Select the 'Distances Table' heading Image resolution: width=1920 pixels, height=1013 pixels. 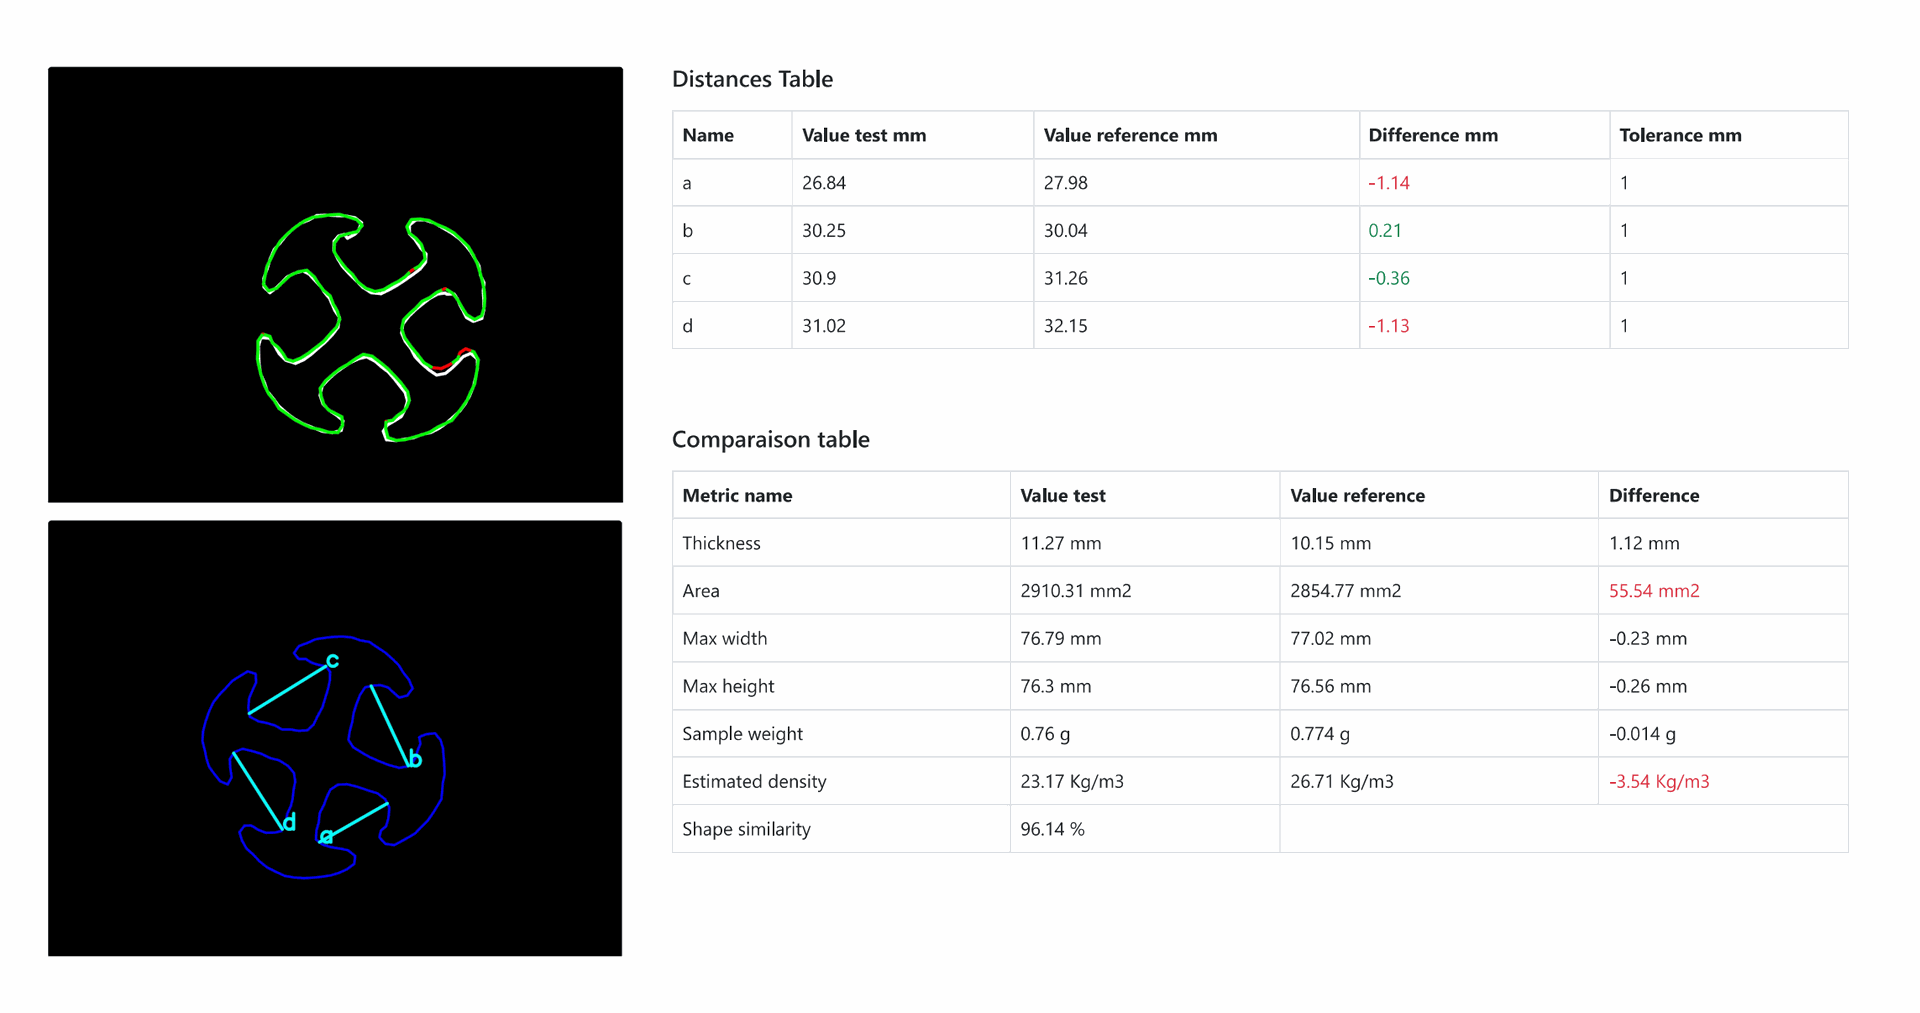point(752,79)
